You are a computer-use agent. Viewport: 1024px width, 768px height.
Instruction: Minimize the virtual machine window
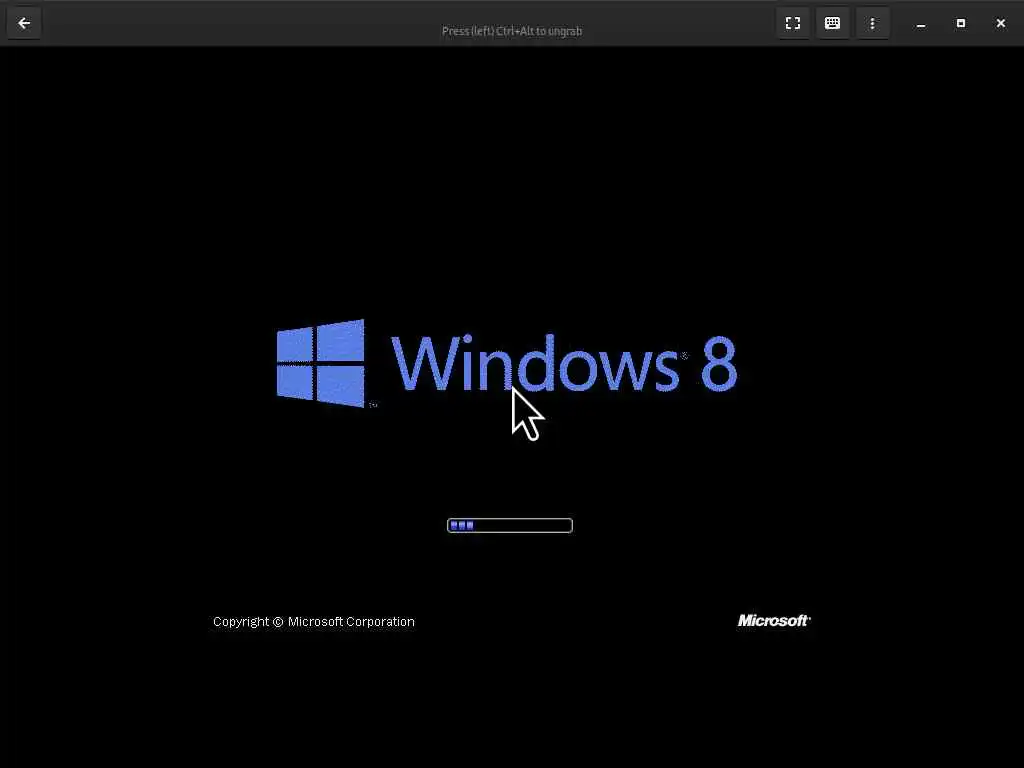[921, 24]
